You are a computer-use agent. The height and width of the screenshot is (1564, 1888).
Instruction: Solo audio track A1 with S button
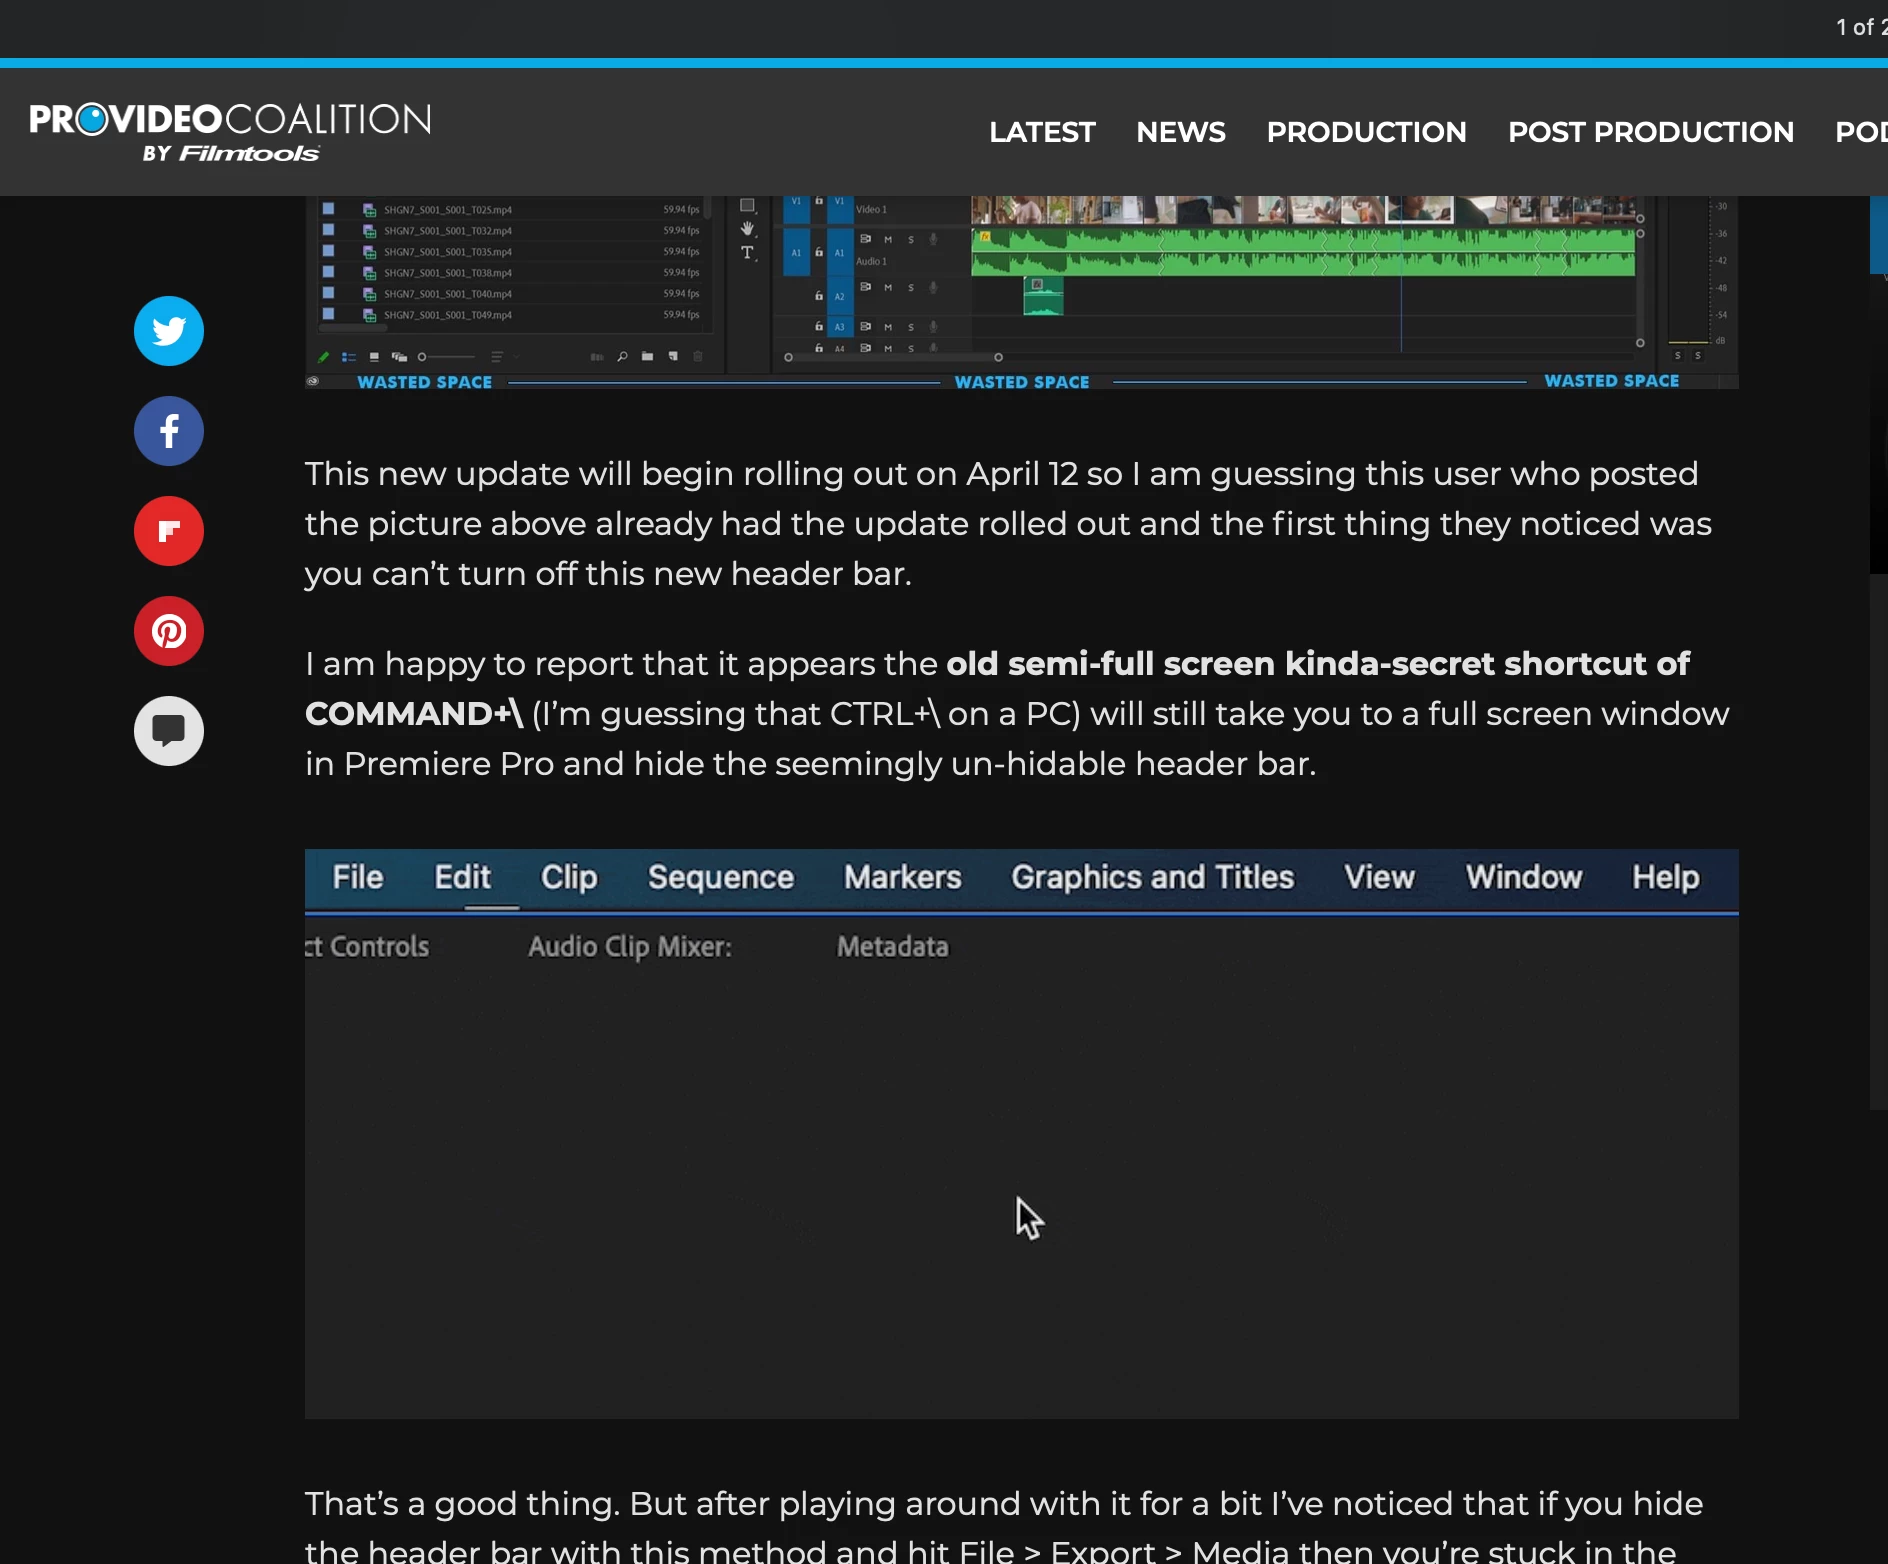tap(911, 240)
